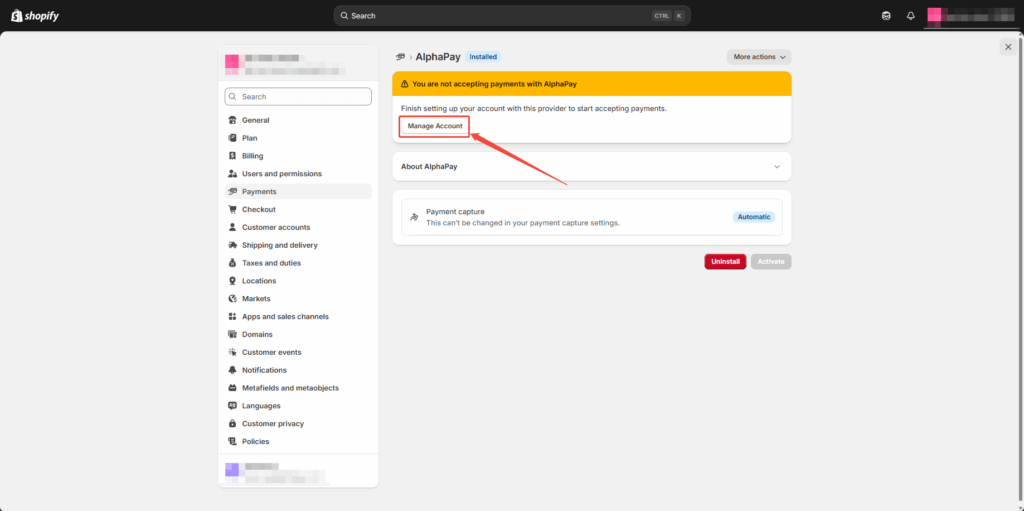Click the Sidekick assistant icon in header

pyautogui.click(x=886, y=16)
